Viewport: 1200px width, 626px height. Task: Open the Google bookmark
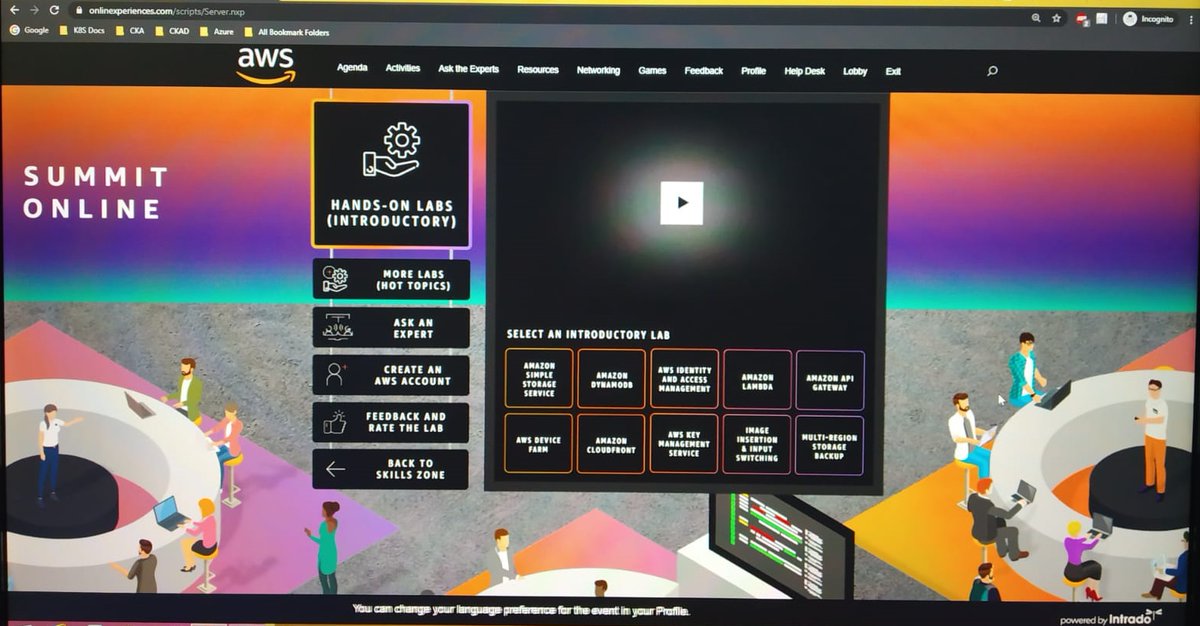click(x=29, y=31)
